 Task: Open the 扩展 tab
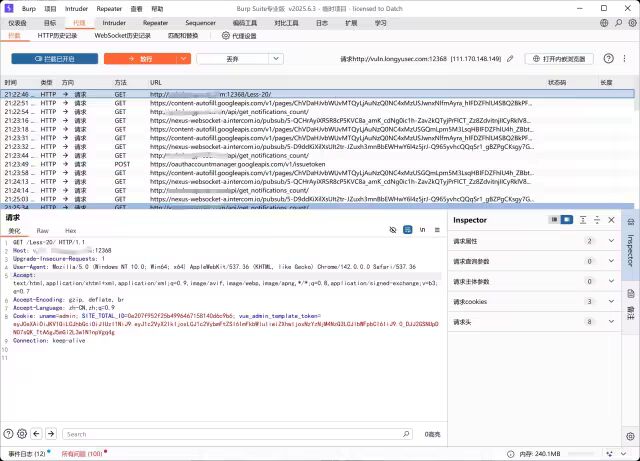[x=351, y=23]
